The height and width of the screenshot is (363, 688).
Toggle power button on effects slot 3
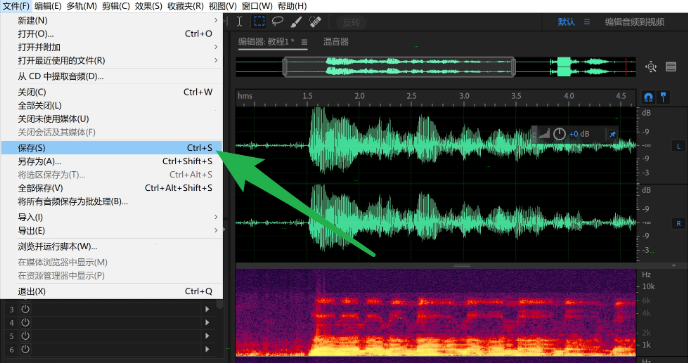[x=25, y=309]
